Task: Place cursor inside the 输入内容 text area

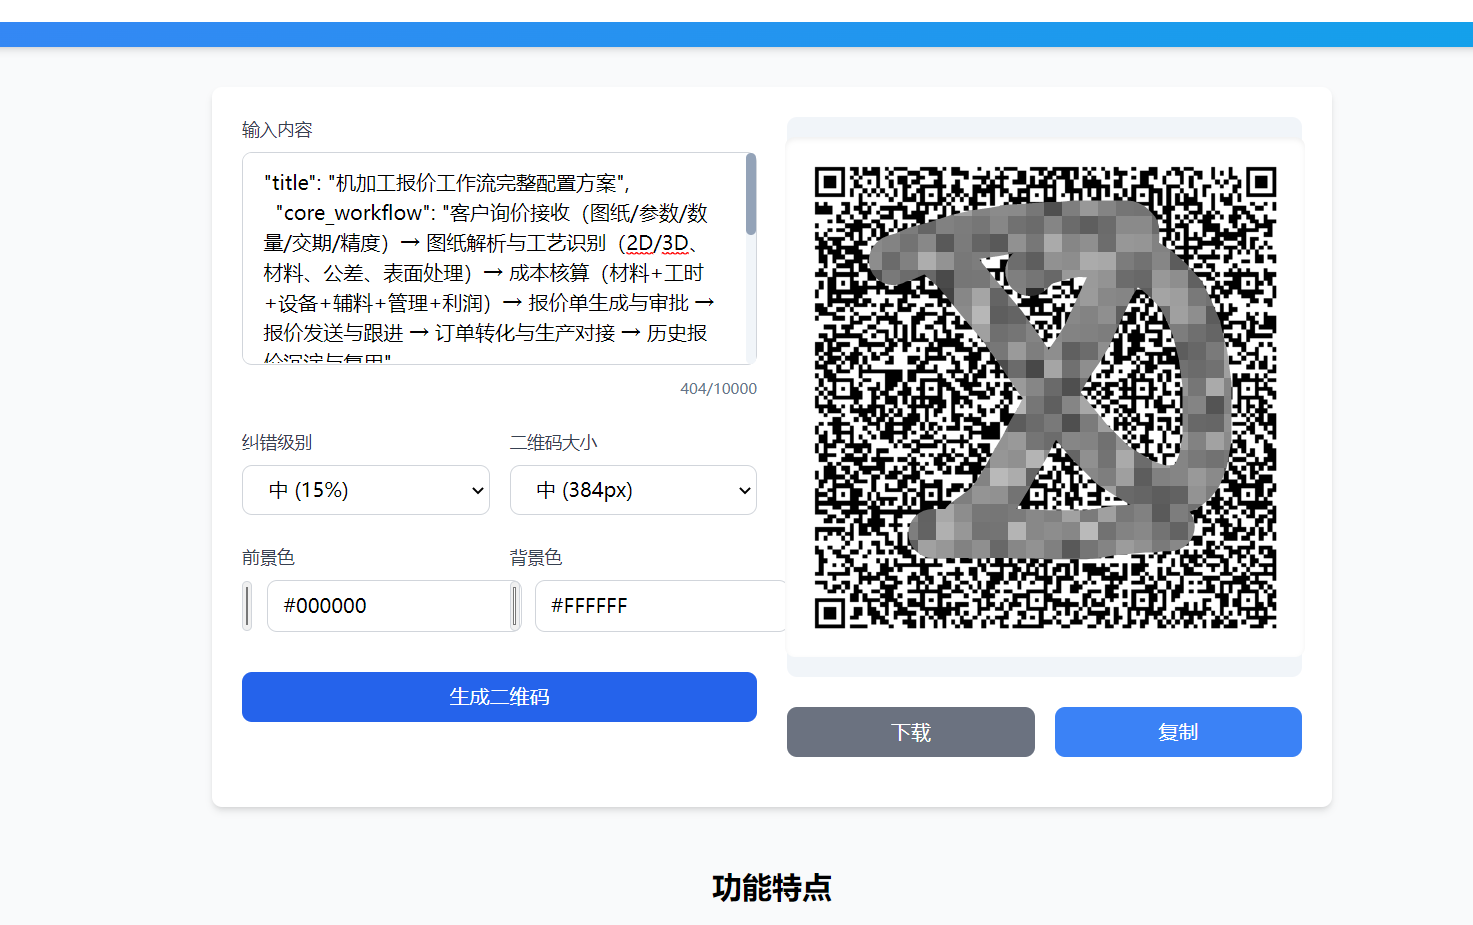Action: [480, 270]
